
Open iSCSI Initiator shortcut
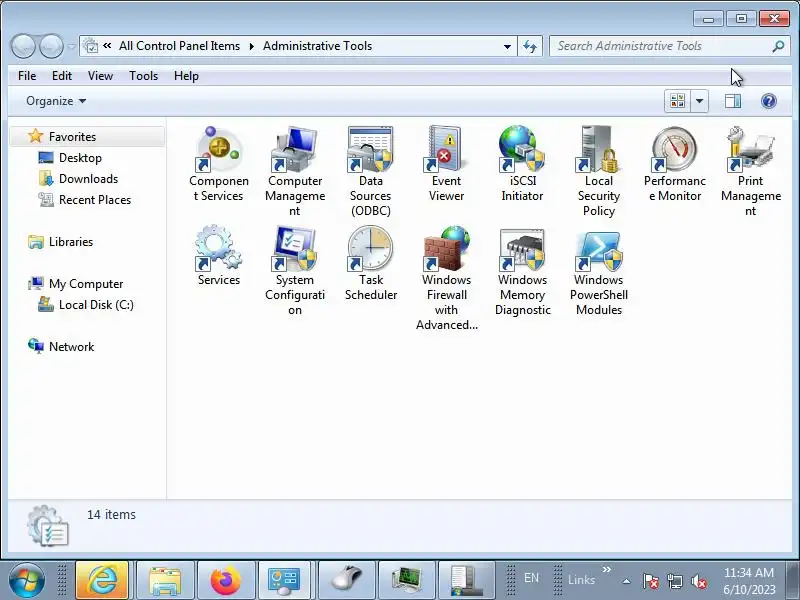522,164
